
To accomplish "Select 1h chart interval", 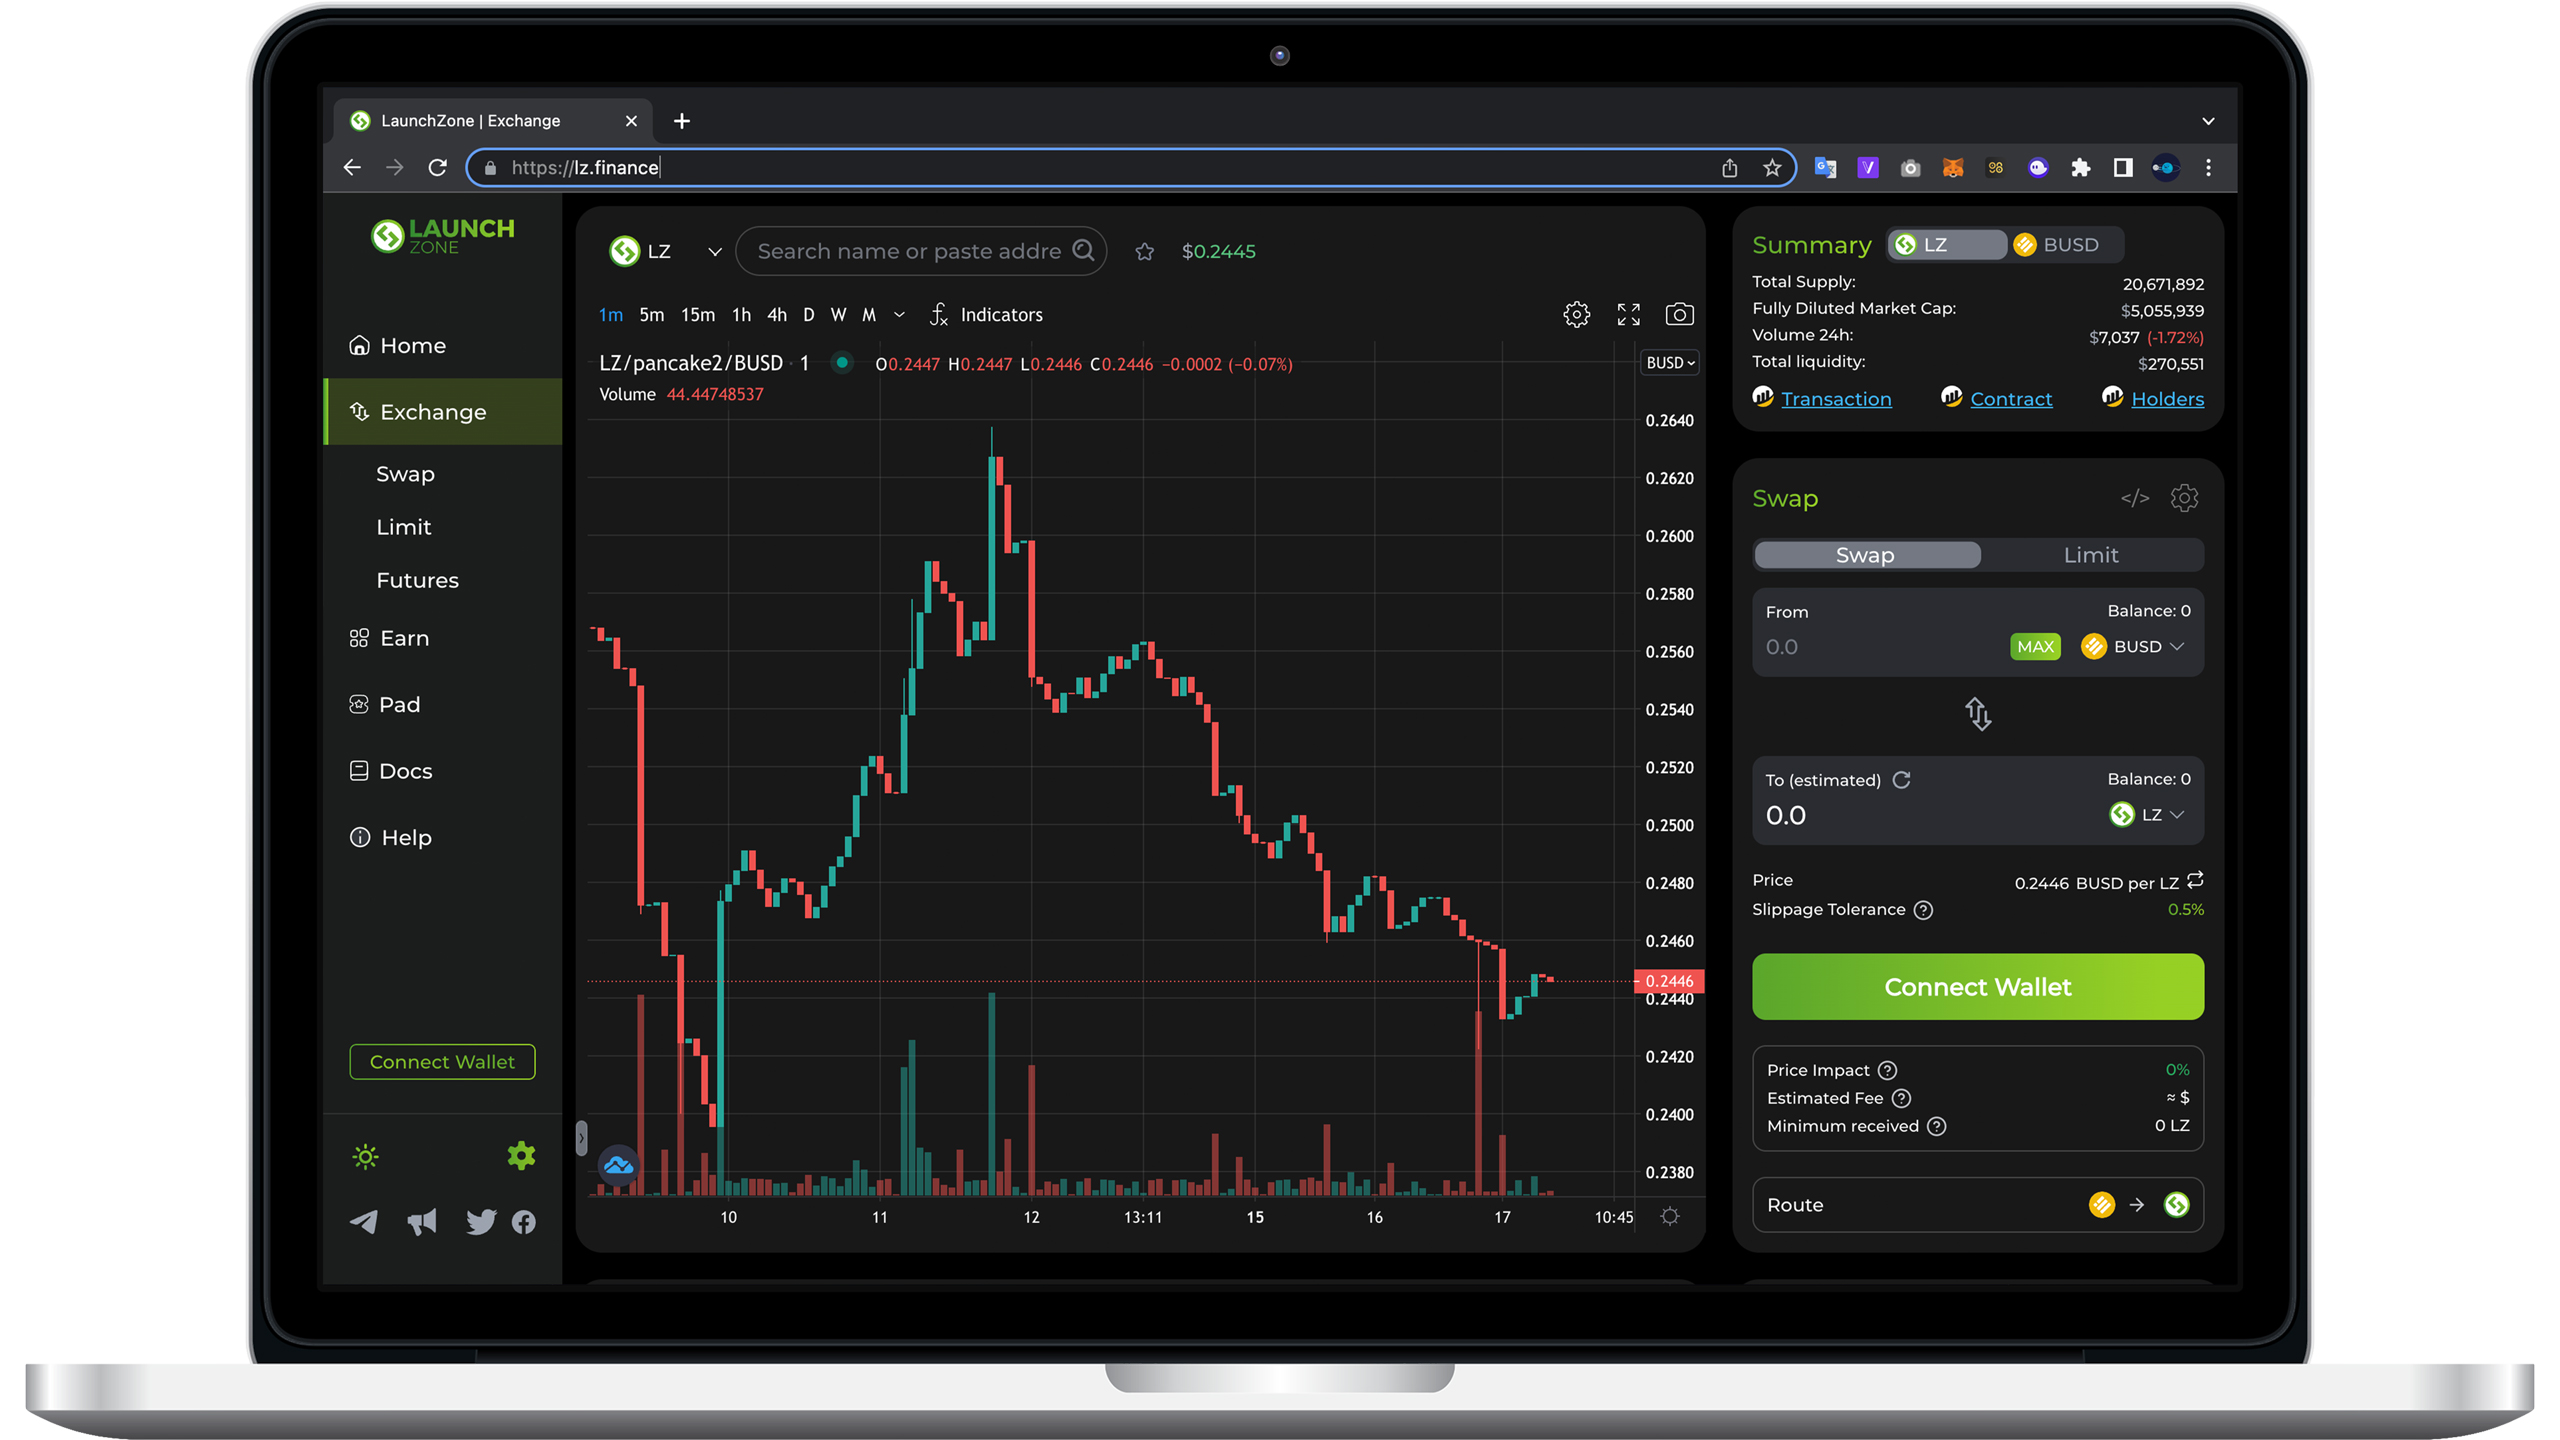I will pos(741,315).
